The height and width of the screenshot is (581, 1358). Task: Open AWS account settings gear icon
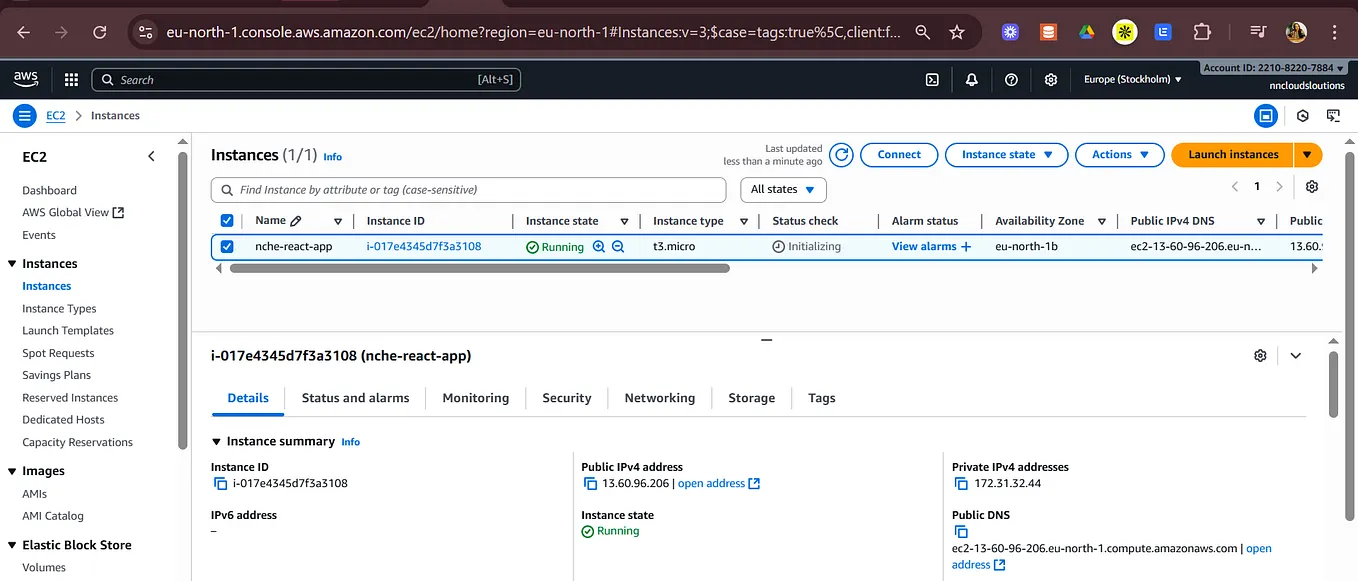(x=1050, y=79)
